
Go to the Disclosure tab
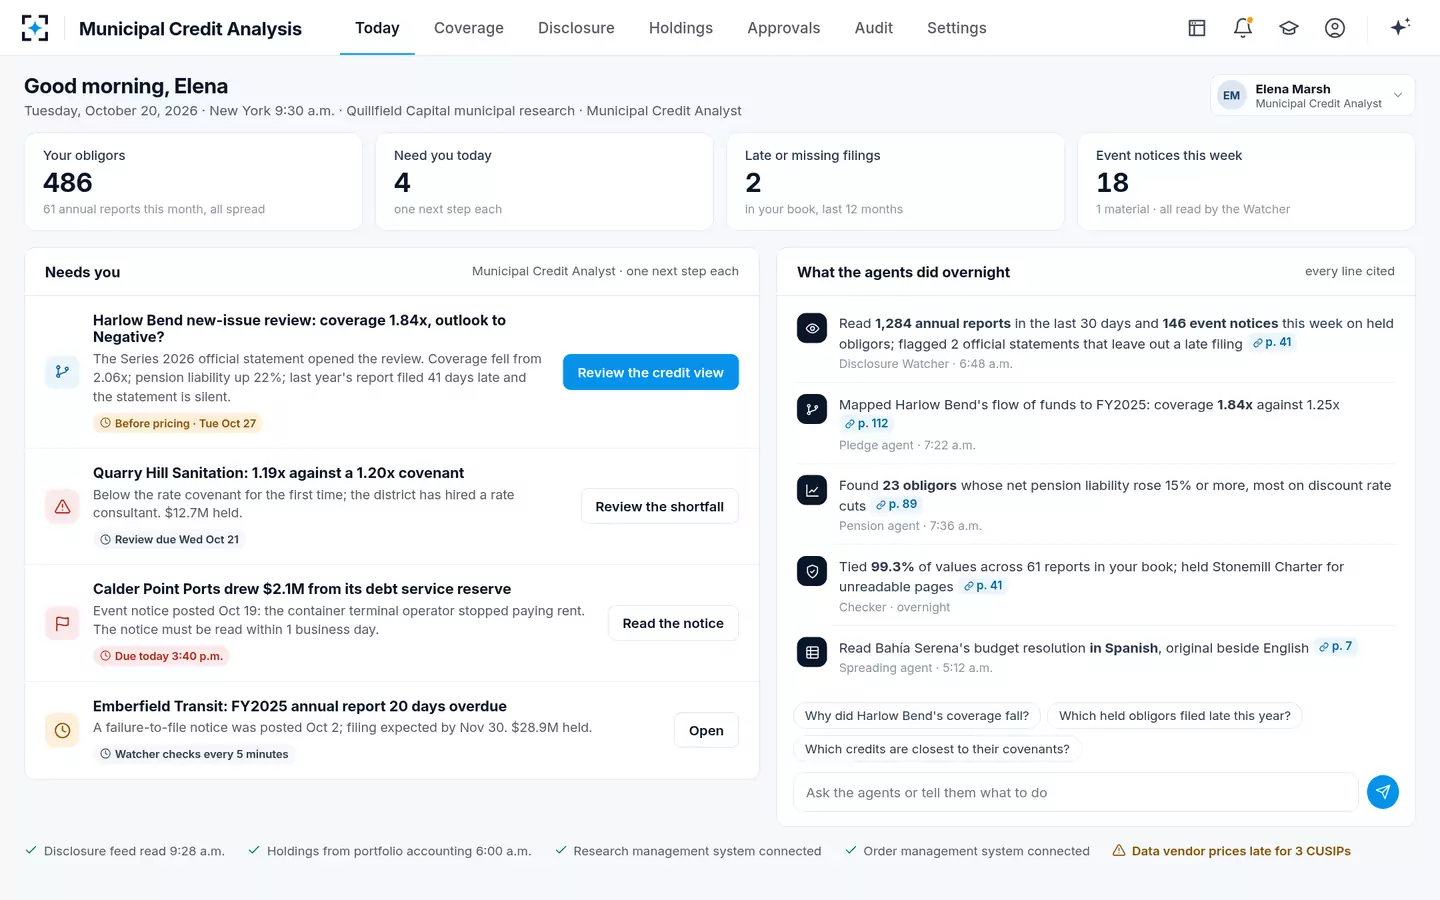[576, 28]
